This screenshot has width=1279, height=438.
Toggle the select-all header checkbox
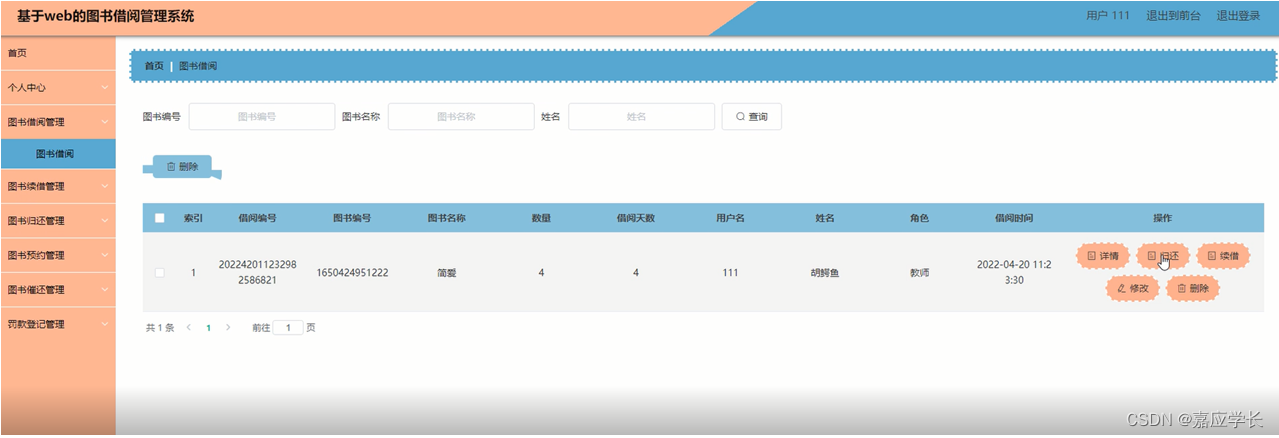[x=159, y=218]
